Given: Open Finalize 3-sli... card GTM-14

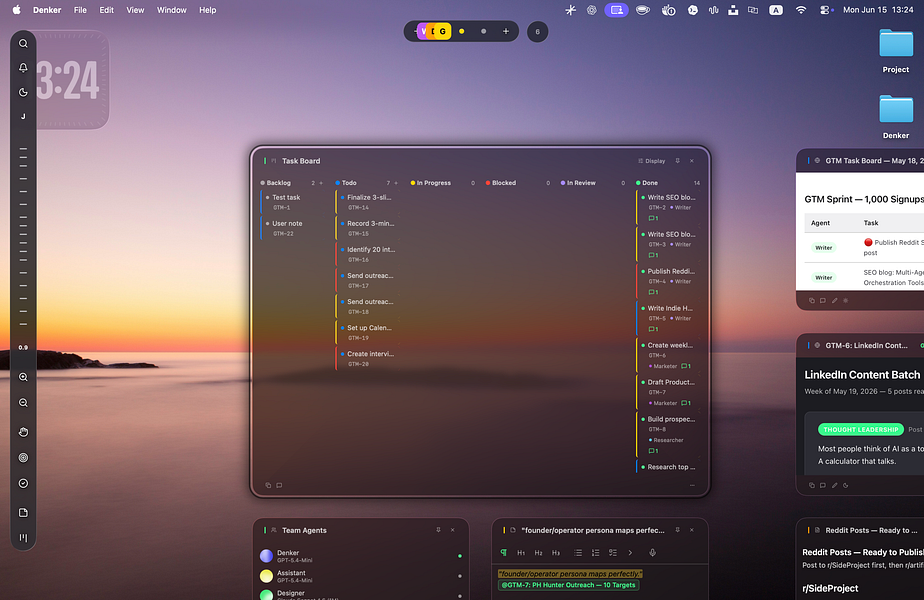Looking at the screenshot, I should (x=368, y=202).
